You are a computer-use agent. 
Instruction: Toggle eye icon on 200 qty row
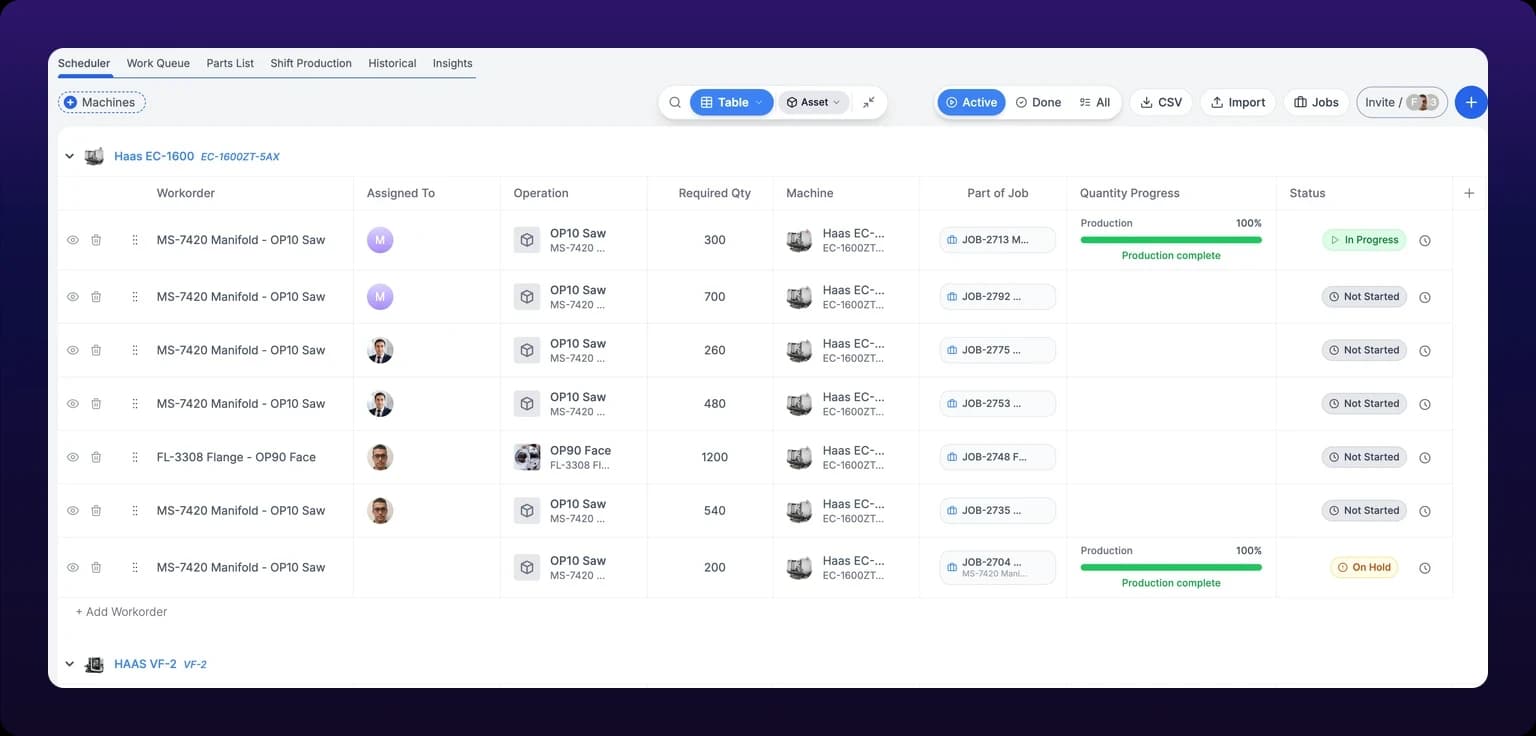click(x=73, y=567)
